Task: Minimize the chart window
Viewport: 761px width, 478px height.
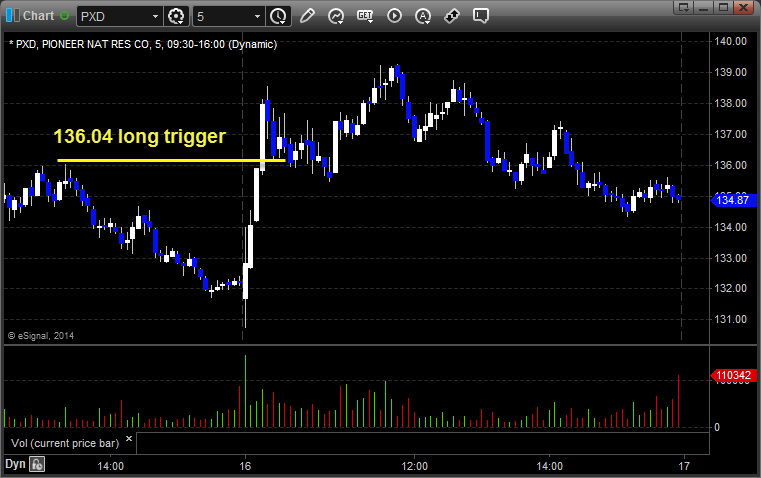Action: (x=704, y=7)
